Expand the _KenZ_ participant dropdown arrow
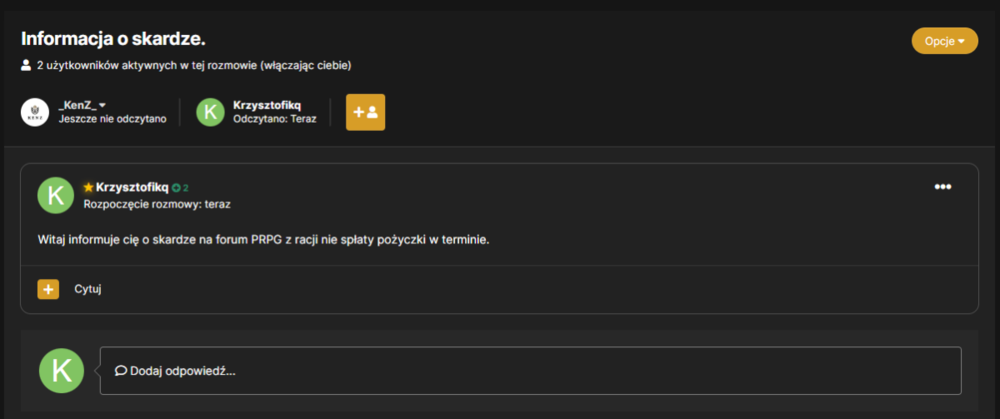The width and height of the screenshot is (1000, 419). [102, 105]
